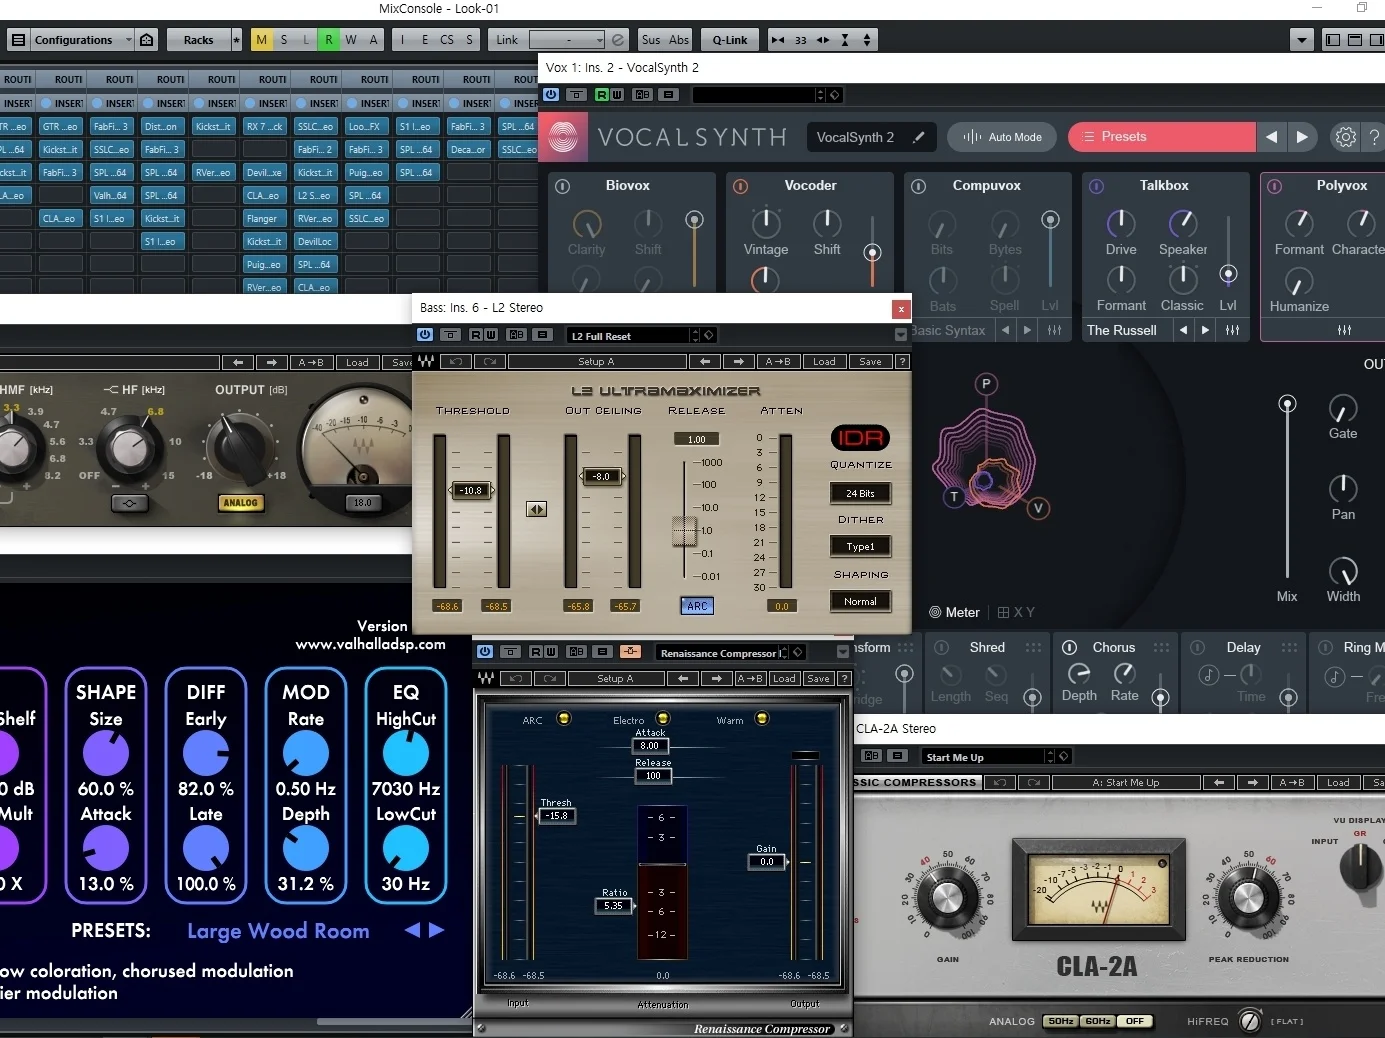Viewport: 1385px width, 1038px height.
Task: Toggle Compuvox module power
Action: pos(918,186)
